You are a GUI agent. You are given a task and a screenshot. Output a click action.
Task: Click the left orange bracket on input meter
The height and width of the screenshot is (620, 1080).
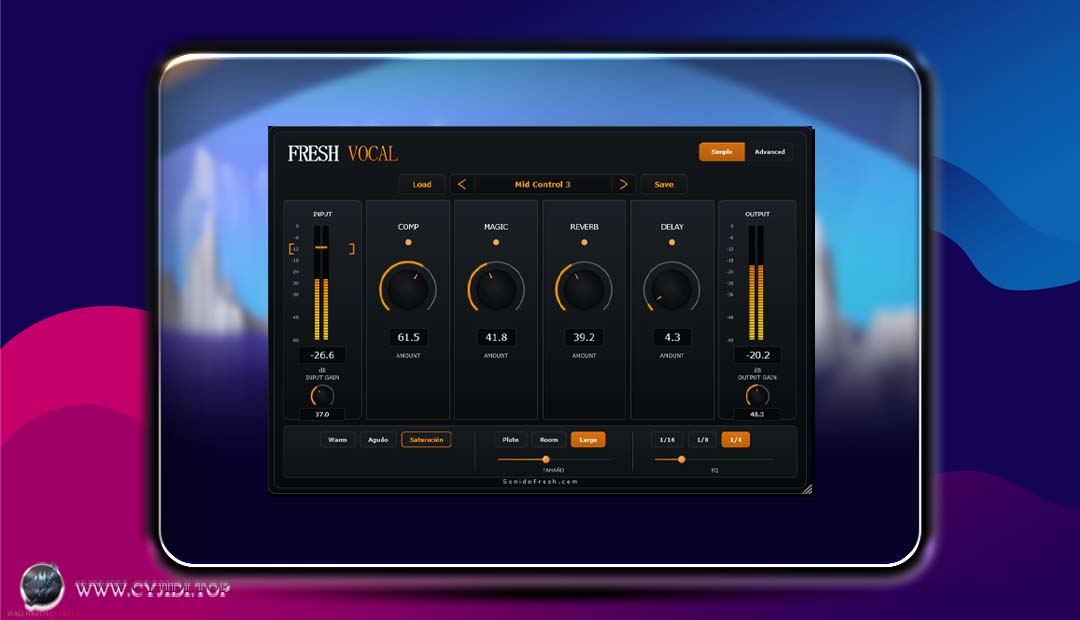(x=291, y=249)
